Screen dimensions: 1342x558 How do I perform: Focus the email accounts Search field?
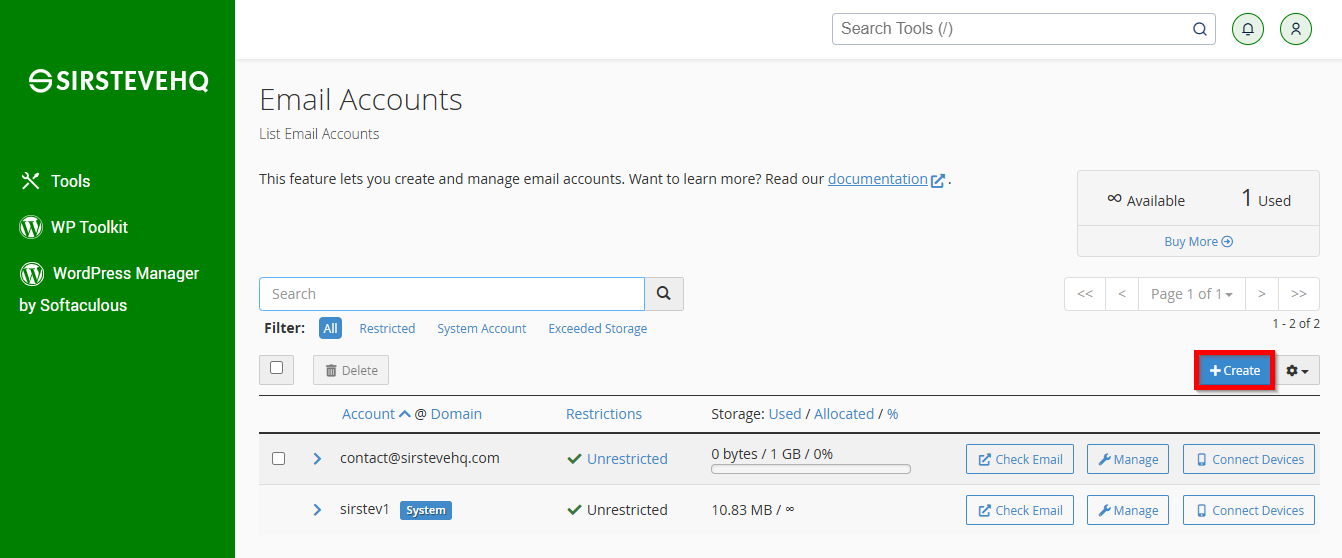coord(452,294)
